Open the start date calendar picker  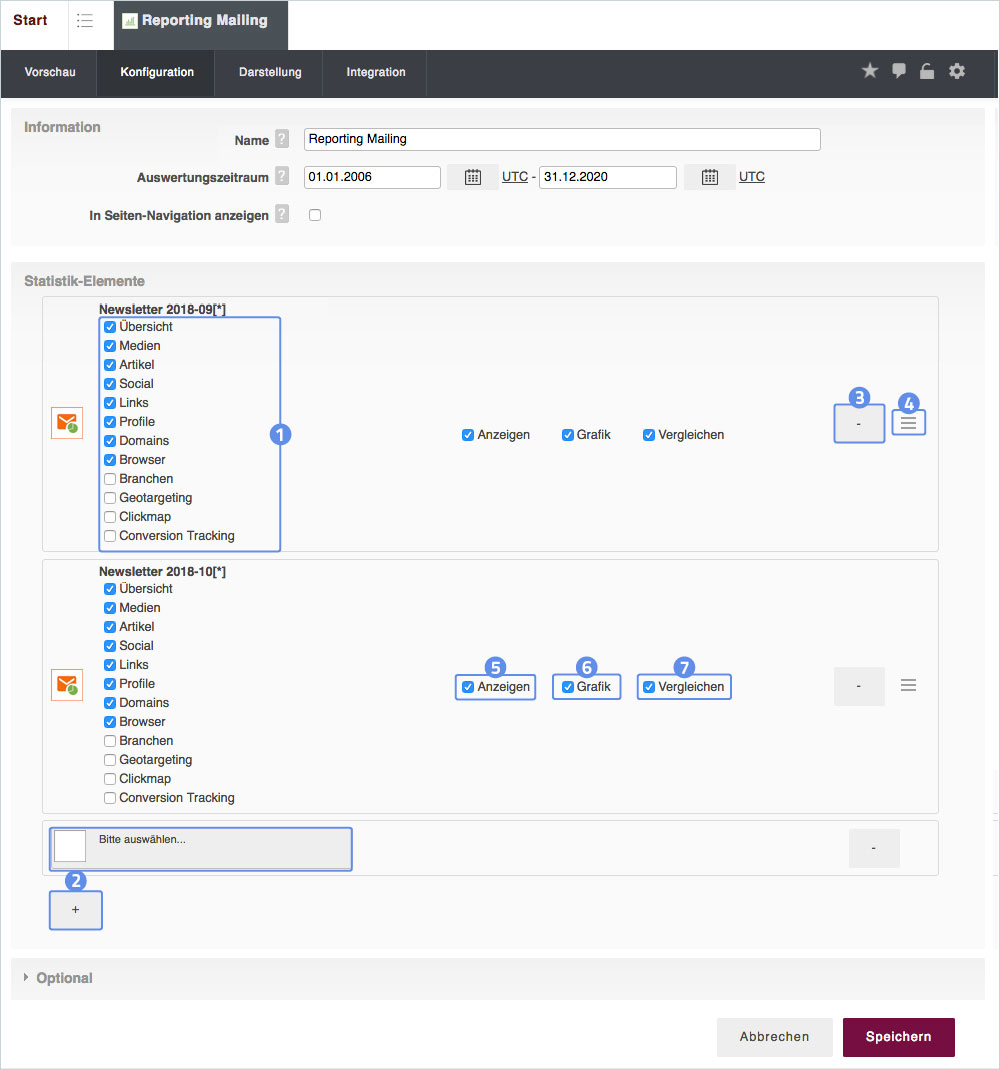click(473, 177)
